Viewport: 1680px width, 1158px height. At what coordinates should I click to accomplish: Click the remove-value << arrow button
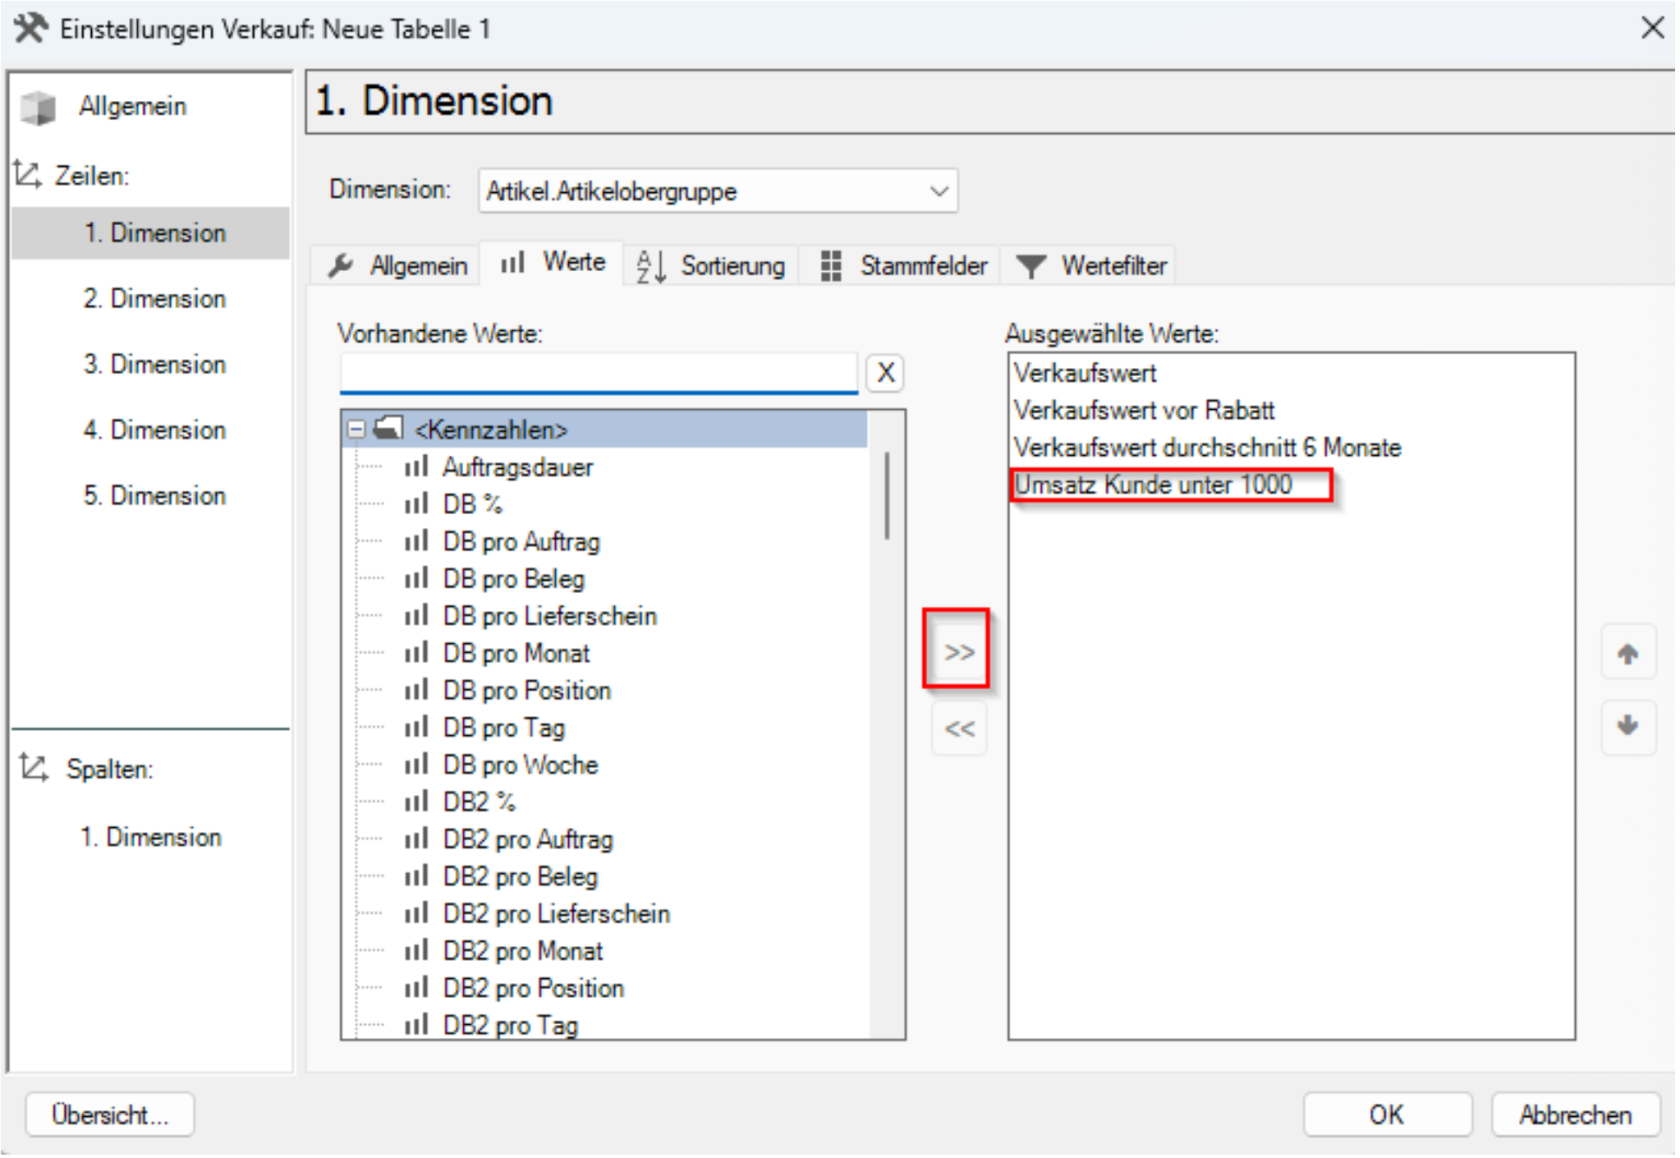tap(959, 728)
